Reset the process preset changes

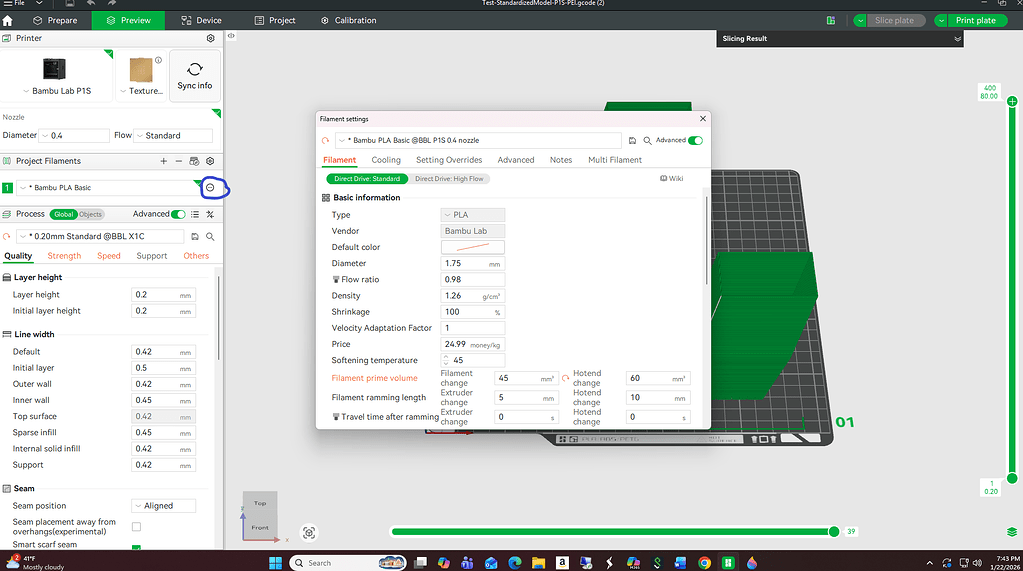click(x=7, y=237)
